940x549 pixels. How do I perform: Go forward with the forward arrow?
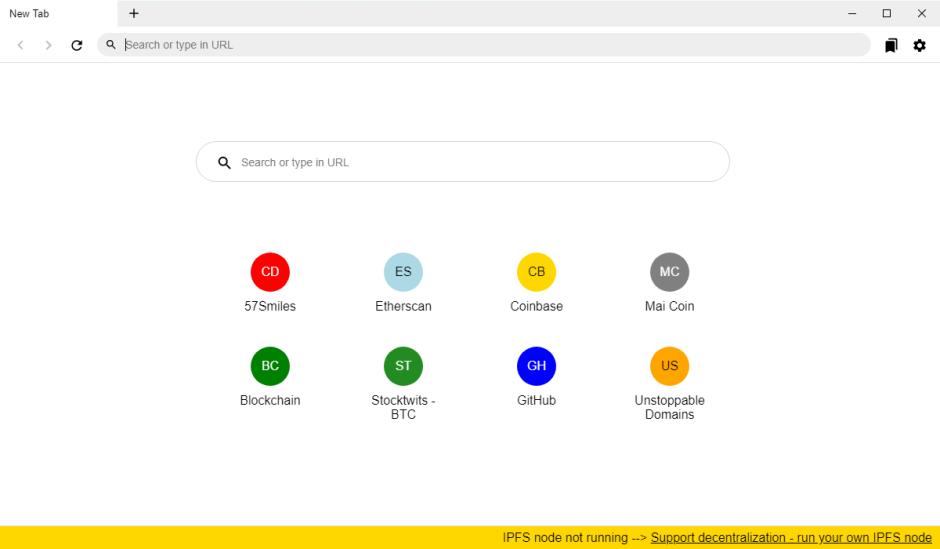48,45
